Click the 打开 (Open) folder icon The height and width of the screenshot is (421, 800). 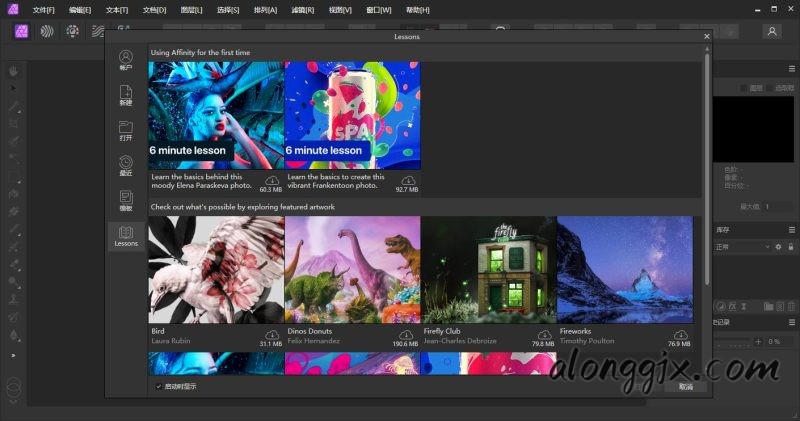[126, 129]
